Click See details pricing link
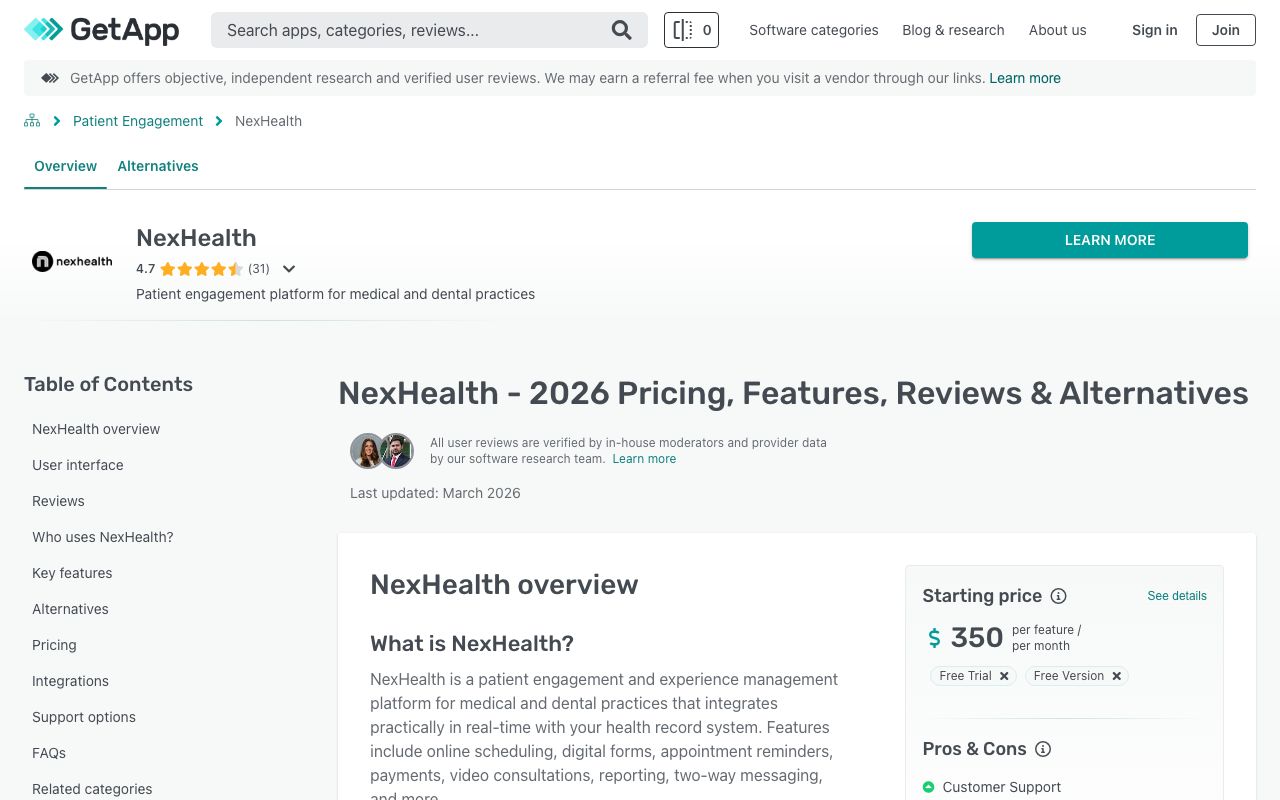This screenshot has height=800, width=1280. (x=1177, y=596)
